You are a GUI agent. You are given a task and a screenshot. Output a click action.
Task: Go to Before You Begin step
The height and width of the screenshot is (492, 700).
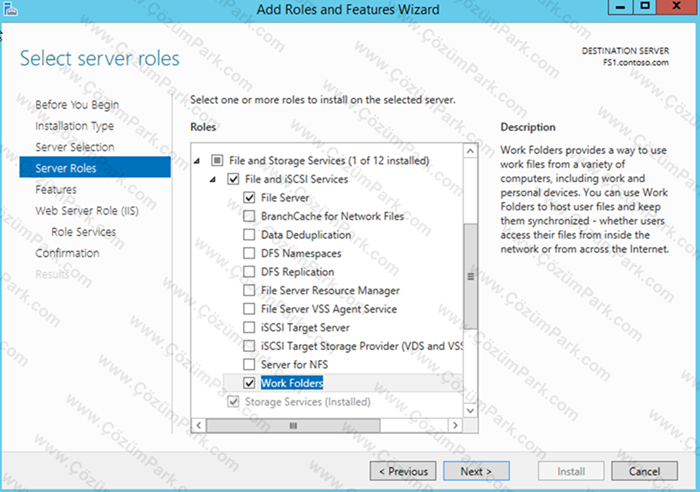77,104
